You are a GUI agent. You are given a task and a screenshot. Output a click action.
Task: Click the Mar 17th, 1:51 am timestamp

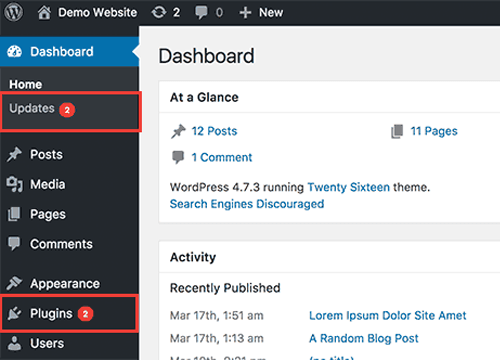217,315
